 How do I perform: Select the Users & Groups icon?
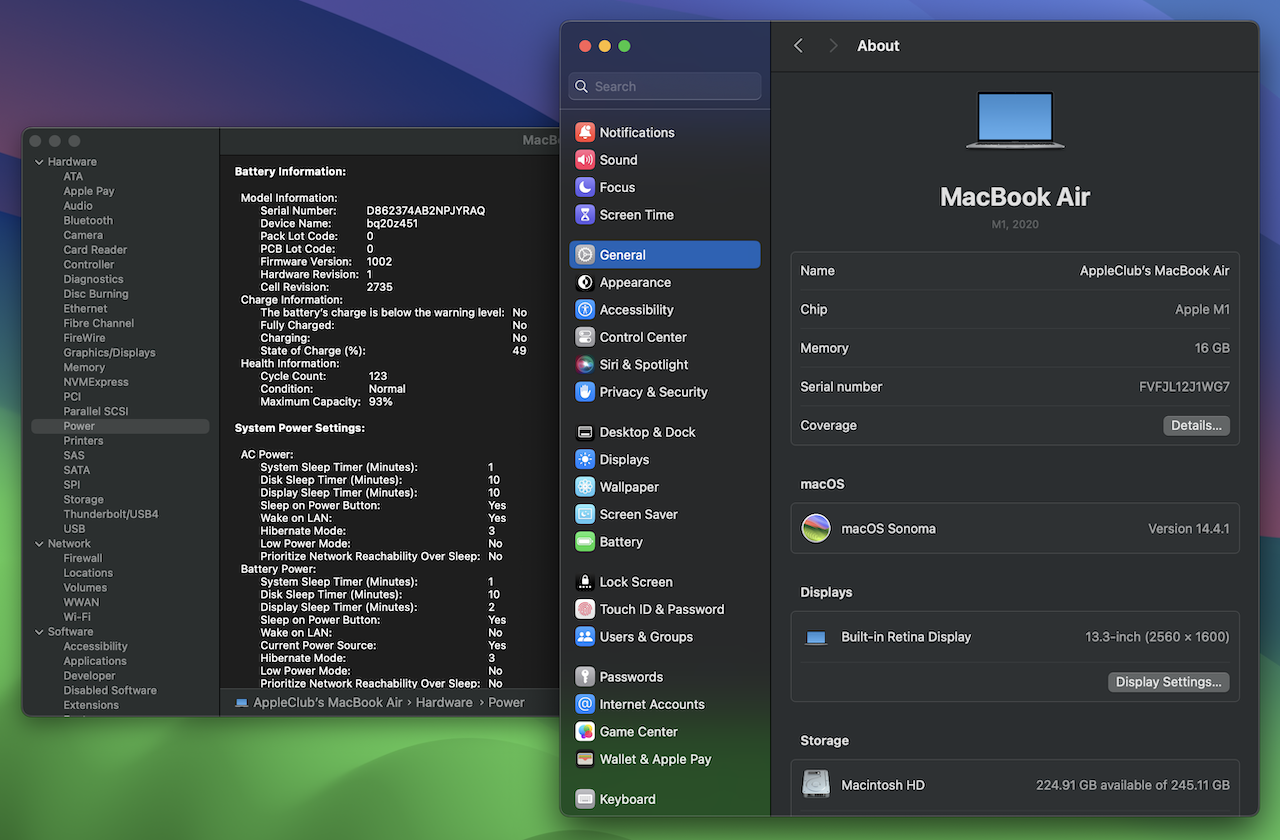[585, 637]
